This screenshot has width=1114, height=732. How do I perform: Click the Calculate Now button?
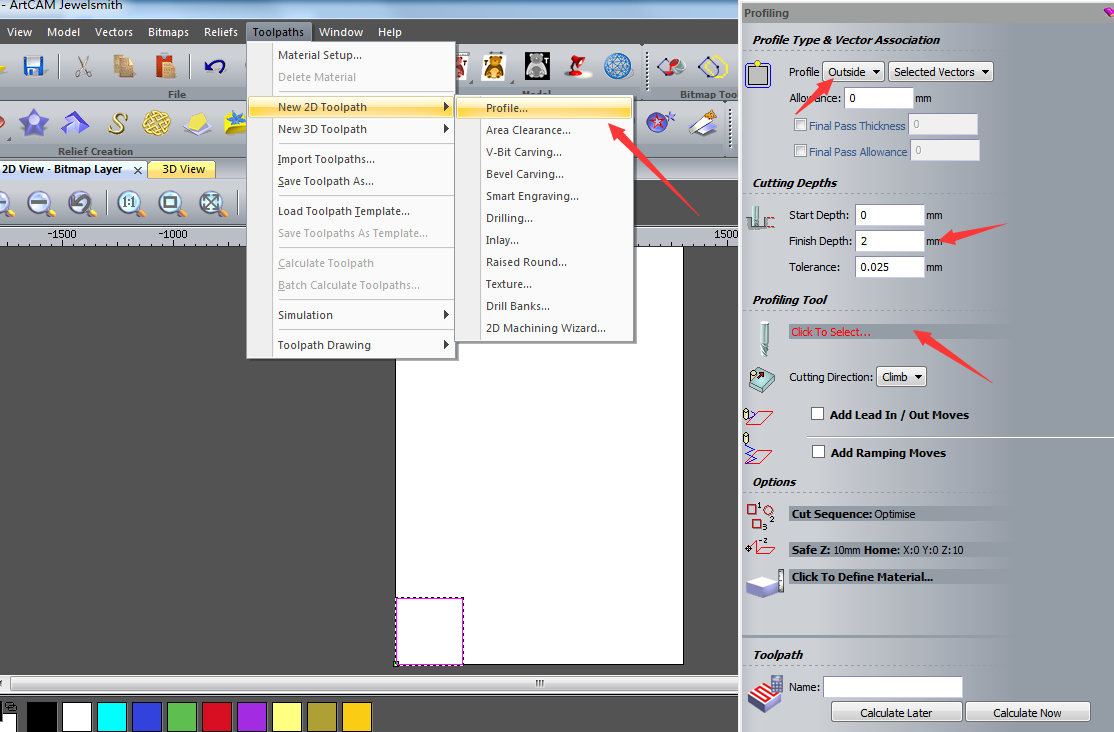point(1027,712)
